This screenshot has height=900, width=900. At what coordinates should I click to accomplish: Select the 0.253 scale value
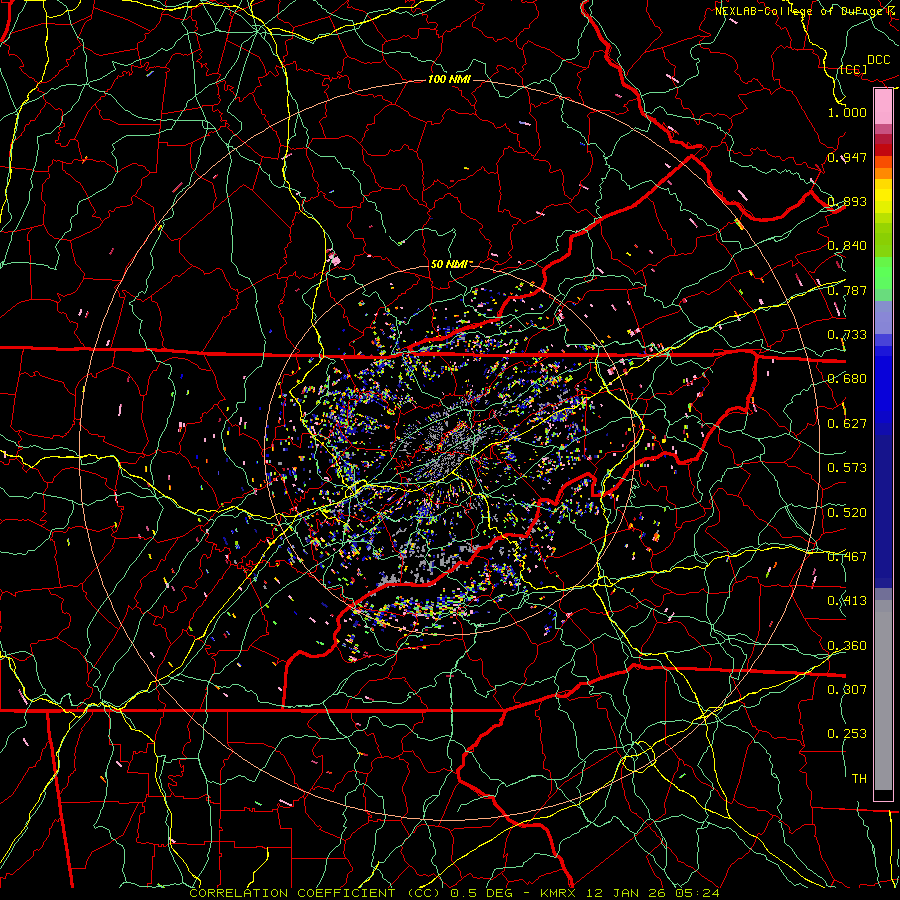(847, 734)
